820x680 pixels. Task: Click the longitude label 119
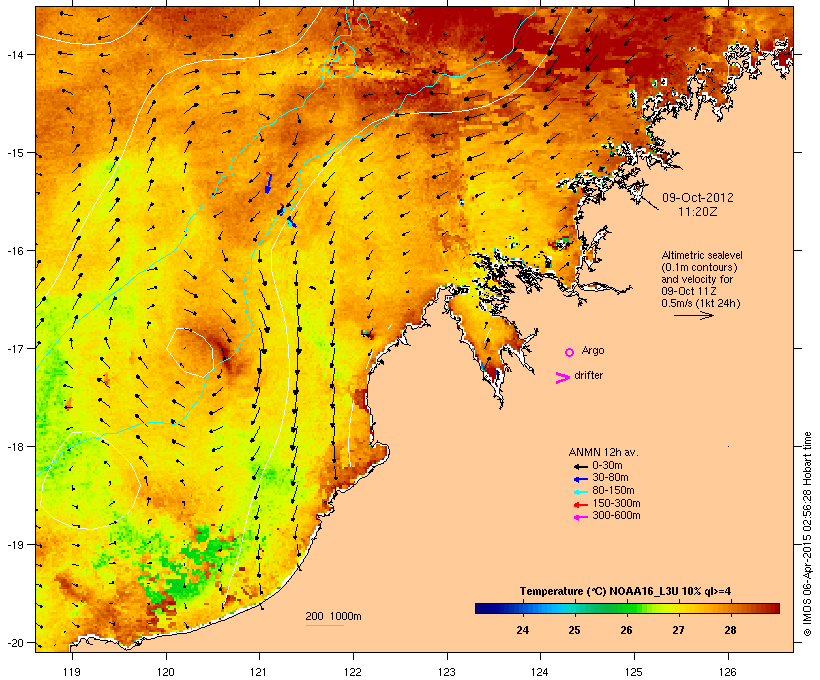coord(72,672)
